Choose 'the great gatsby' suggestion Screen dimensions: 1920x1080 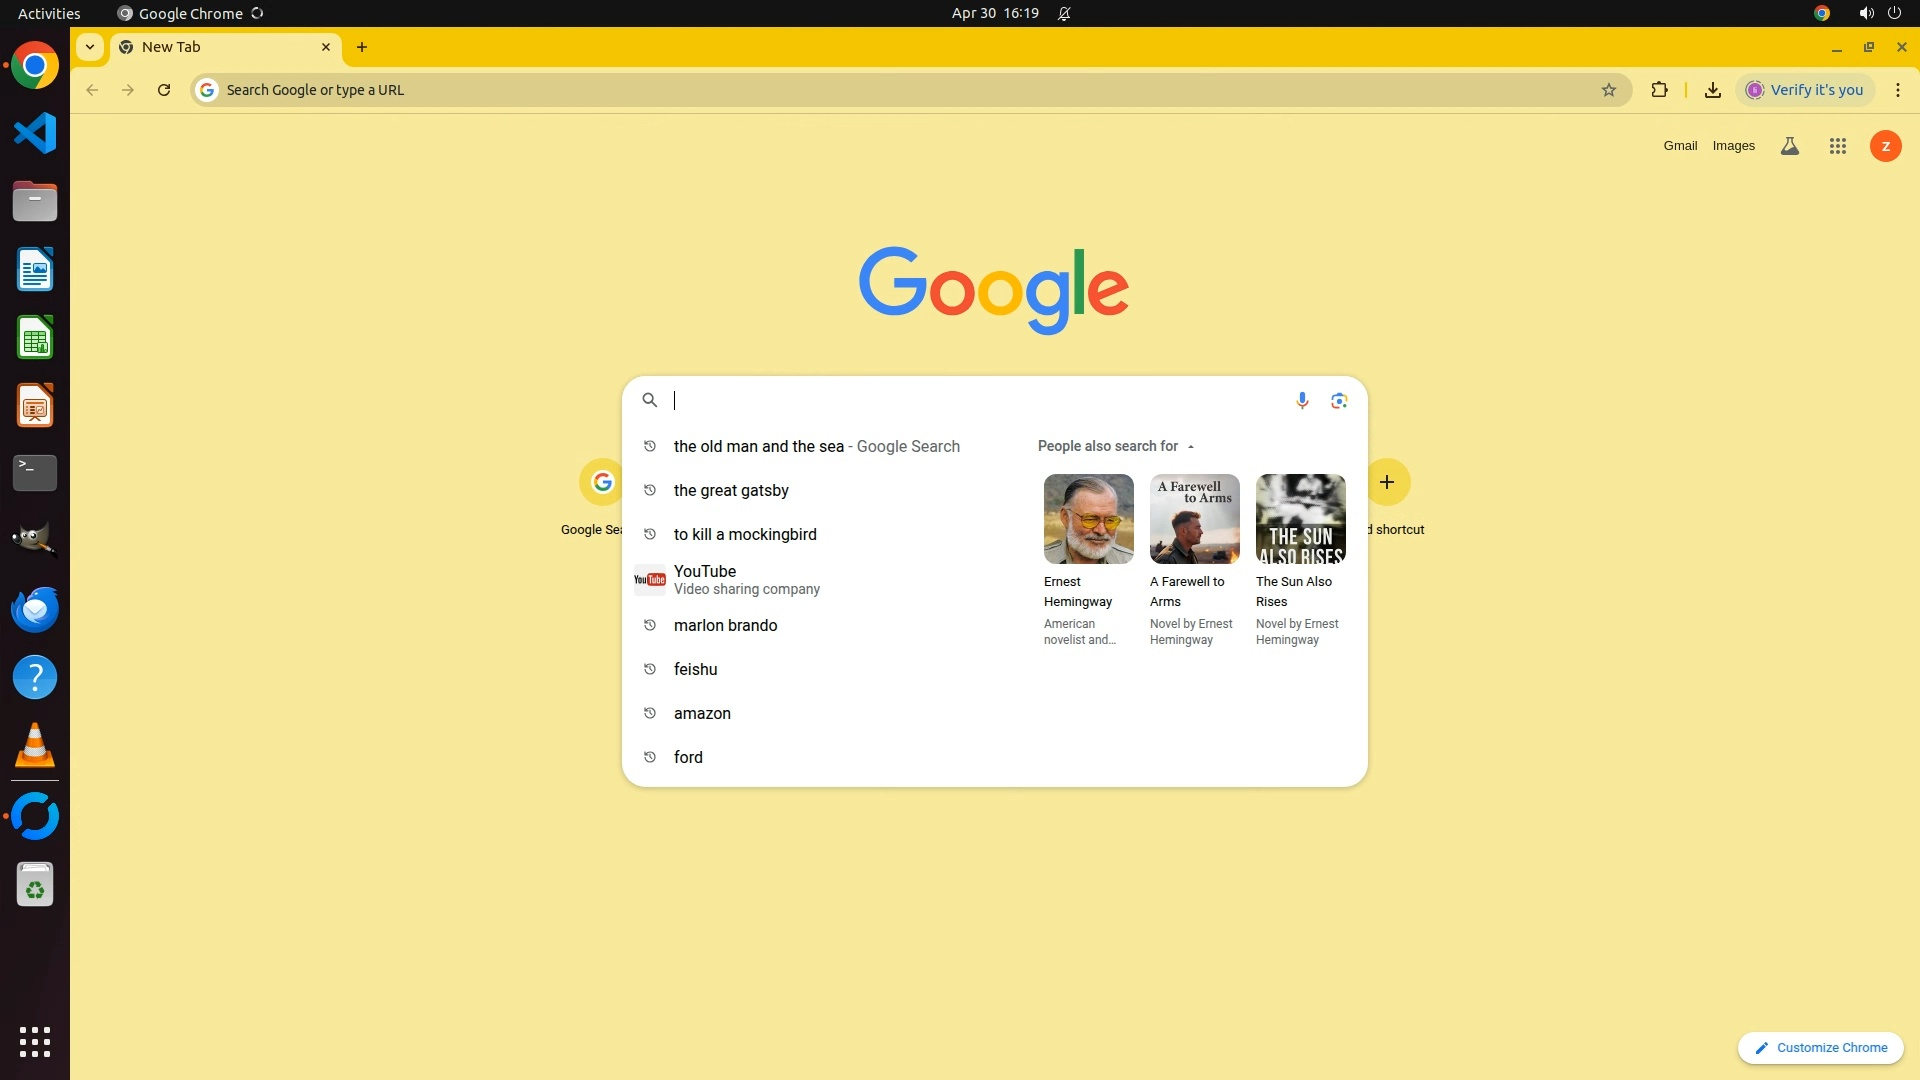coord(731,490)
